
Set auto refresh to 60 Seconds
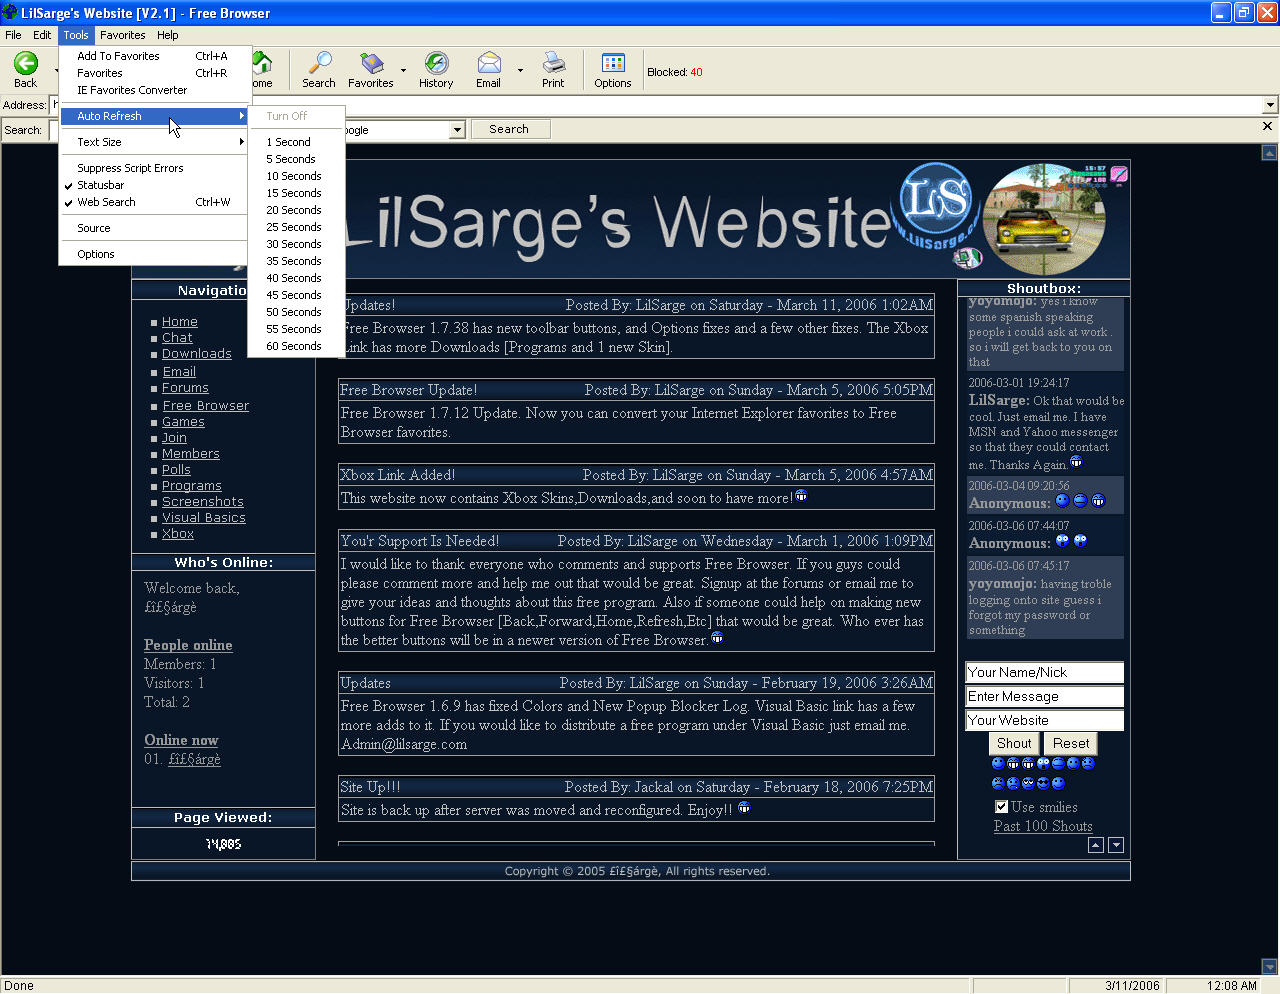coord(296,346)
